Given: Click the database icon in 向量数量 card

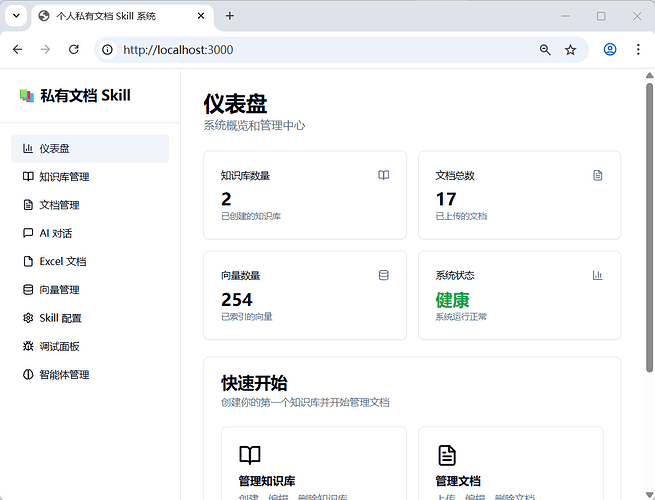Looking at the screenshot, I should [383, 275].
